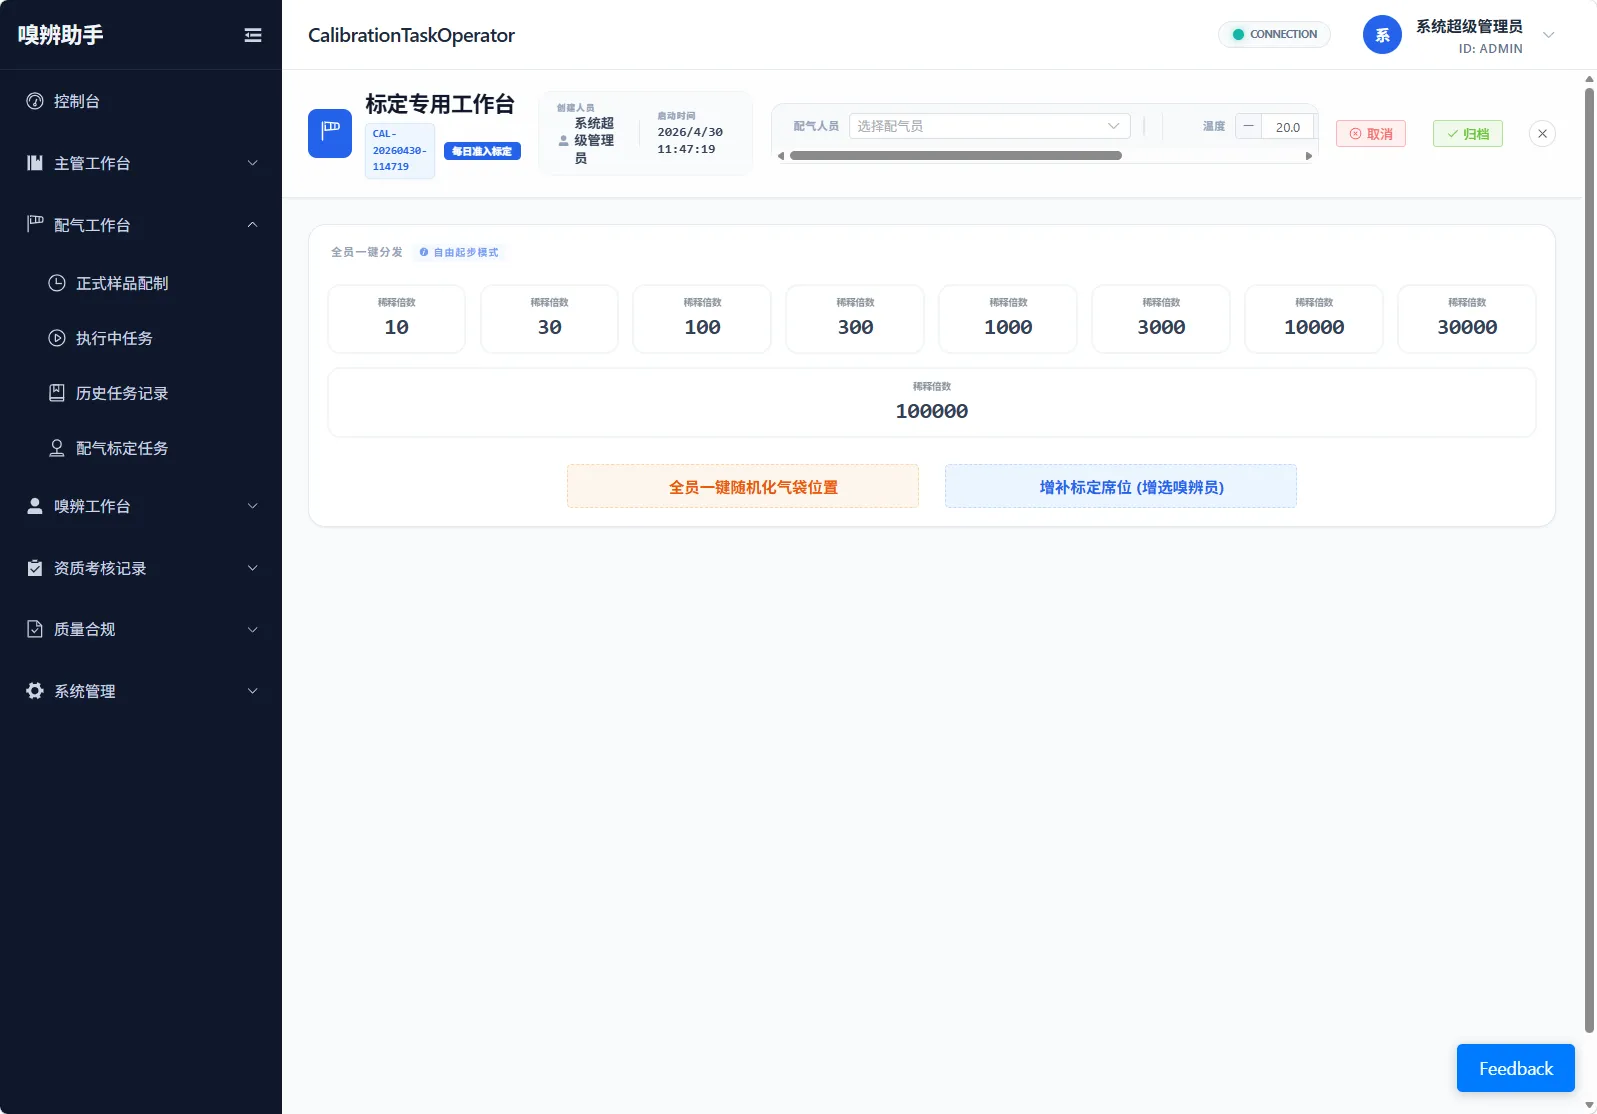Click the 嗅辨助手 app title

pyautogui.click(x=61, y=35)
